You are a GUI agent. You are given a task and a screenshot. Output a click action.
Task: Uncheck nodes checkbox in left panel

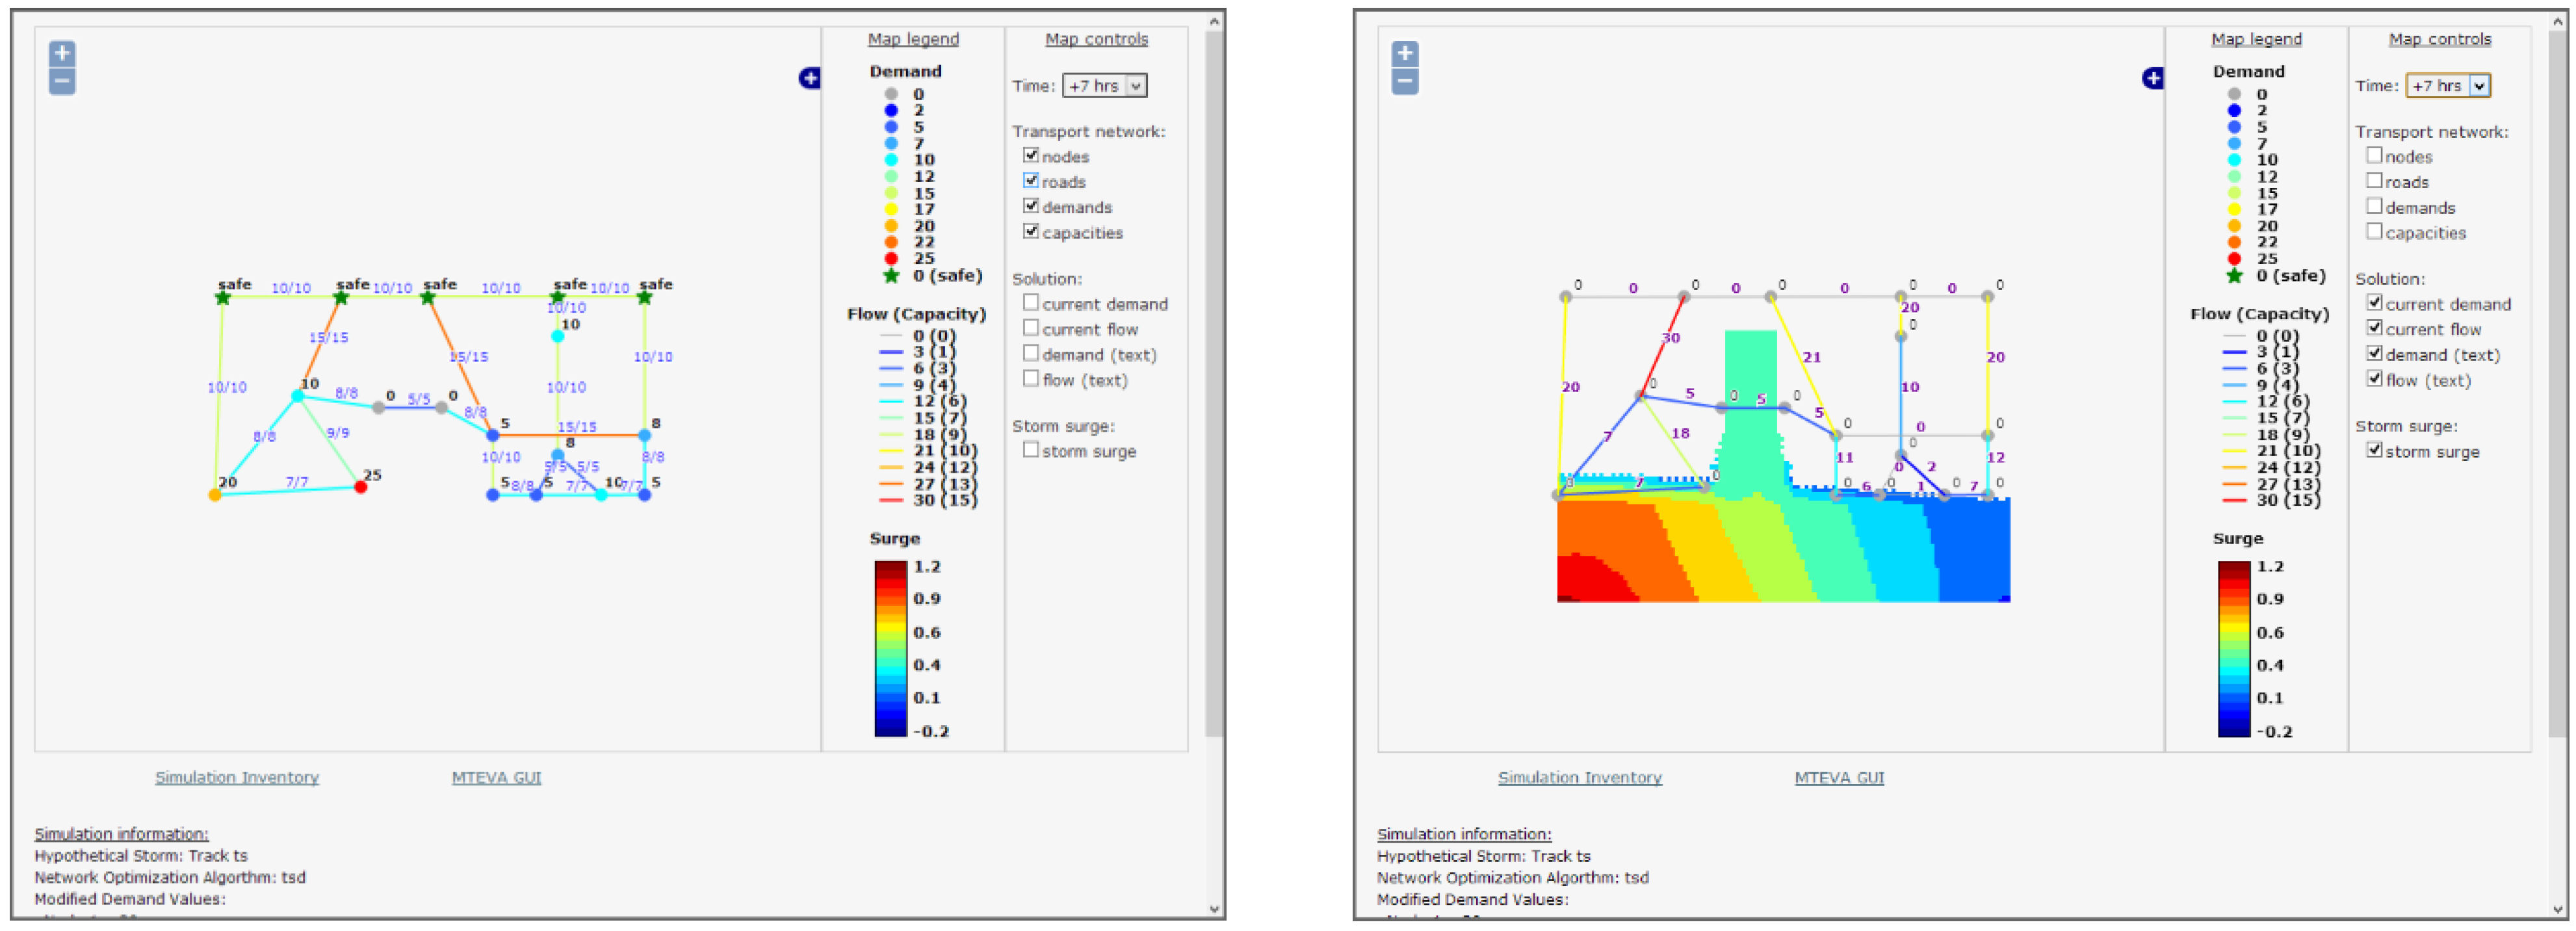(1031, 155)
